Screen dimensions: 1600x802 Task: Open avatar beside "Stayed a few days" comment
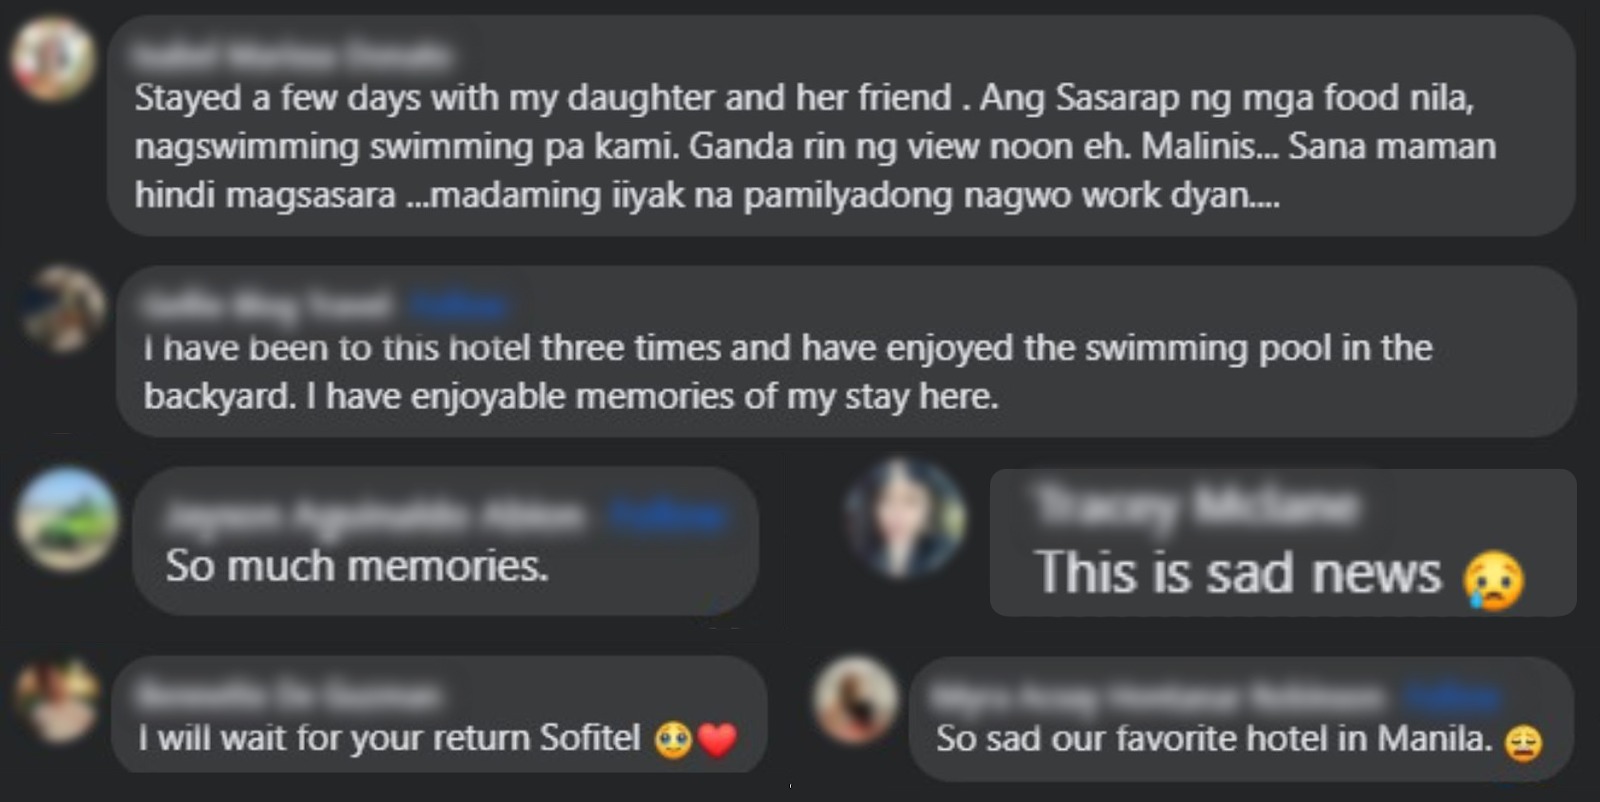(53, 58)
